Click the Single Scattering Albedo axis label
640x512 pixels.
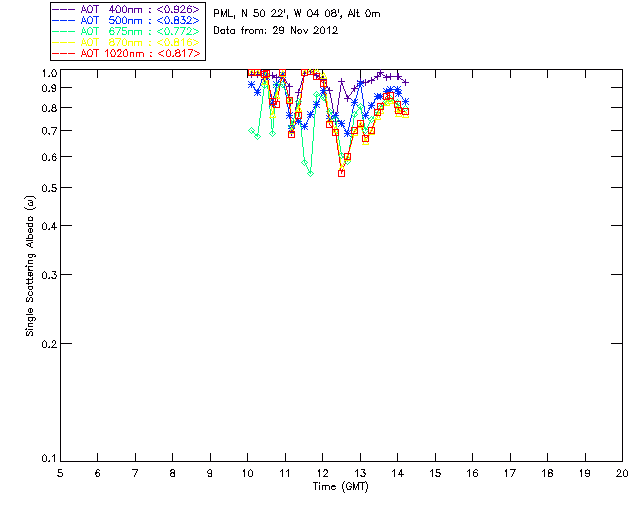tap(30, 266)
